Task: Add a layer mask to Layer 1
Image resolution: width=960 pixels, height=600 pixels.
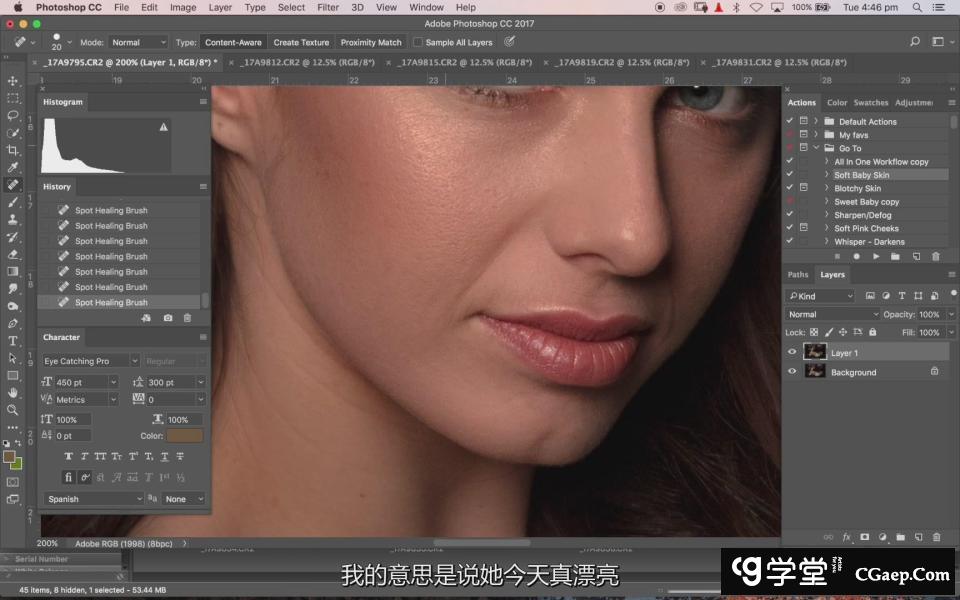Action: (x=865, y=537)
